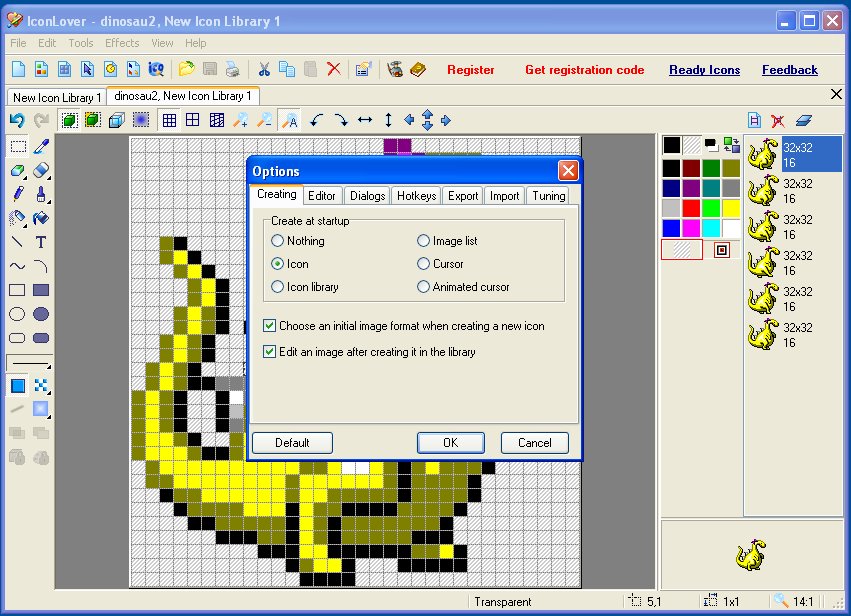This screenshot has width=851, height=616.
Task: Close the document tab panel X
Action: [836, 94]
